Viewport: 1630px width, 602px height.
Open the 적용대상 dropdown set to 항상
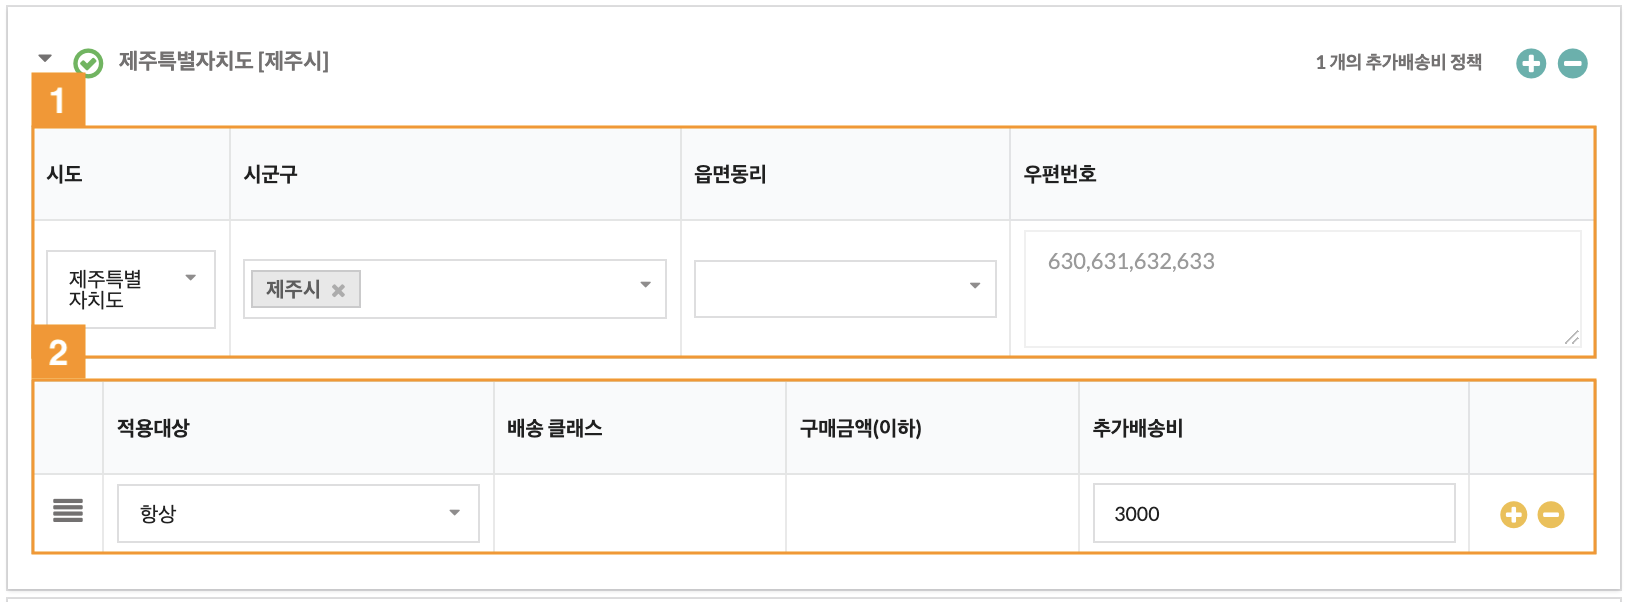click(x=298, y=513)
